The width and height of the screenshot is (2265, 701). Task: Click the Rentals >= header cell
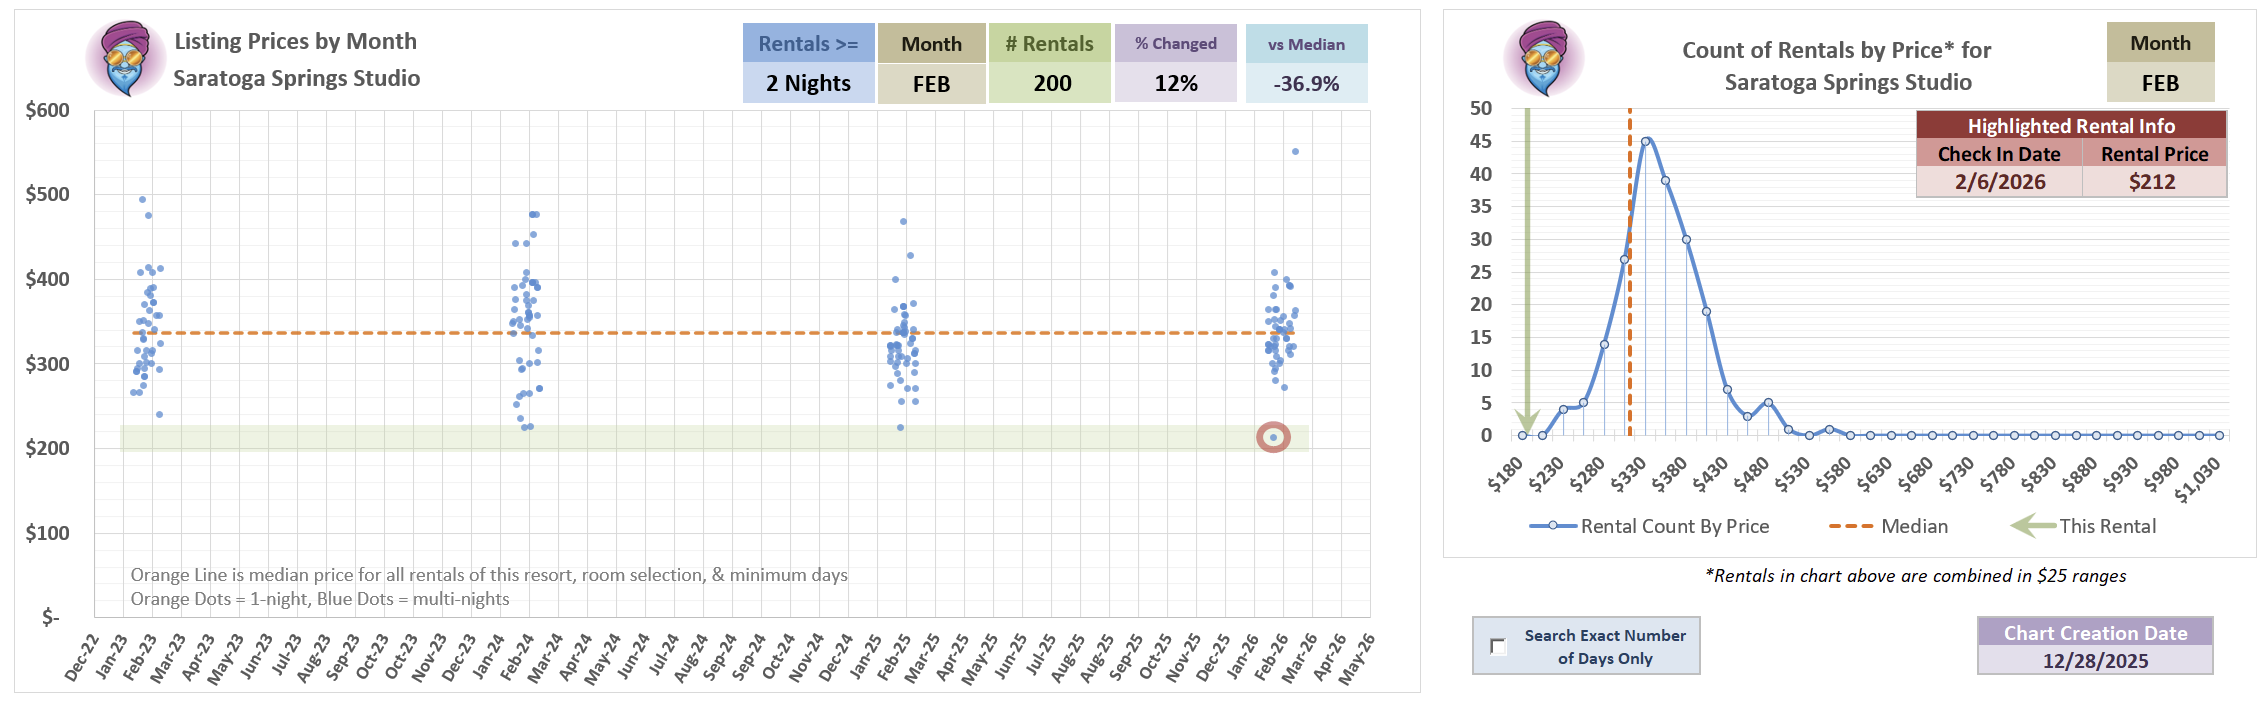808,44
